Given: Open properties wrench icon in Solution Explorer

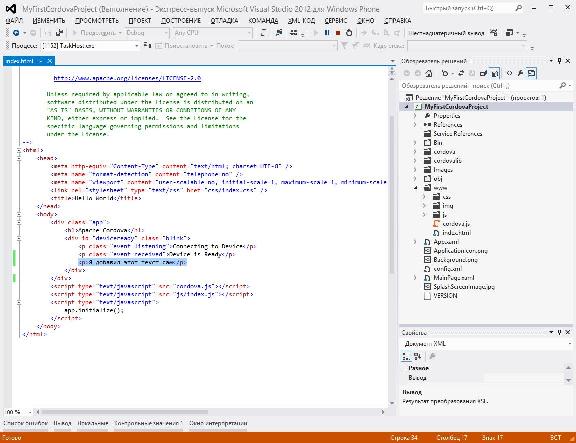Looking at the screenshot, I should (520, 73).
